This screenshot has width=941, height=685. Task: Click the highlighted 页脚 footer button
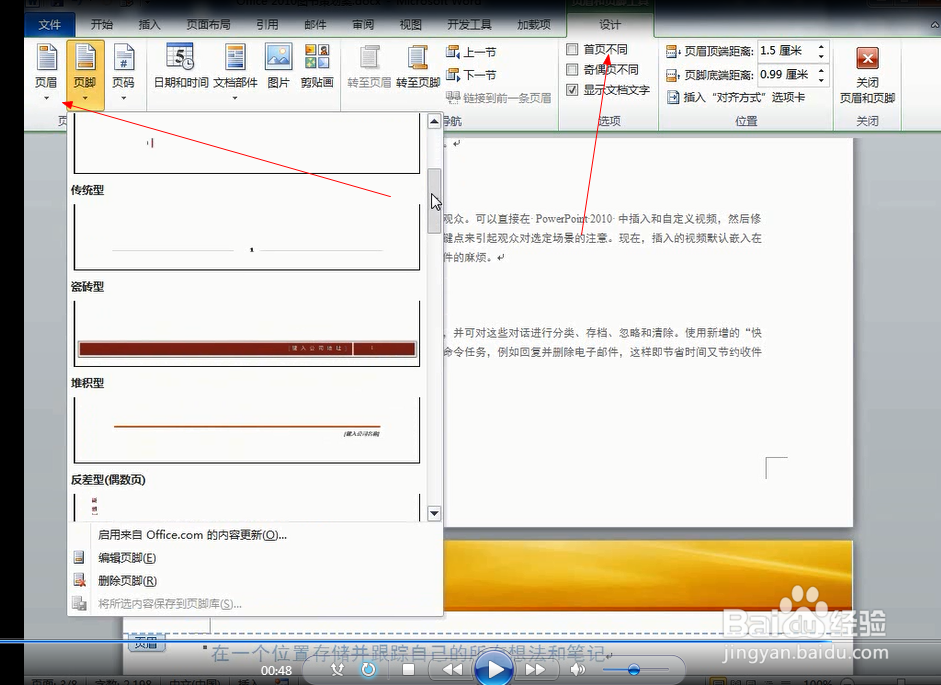click(85, 74)
